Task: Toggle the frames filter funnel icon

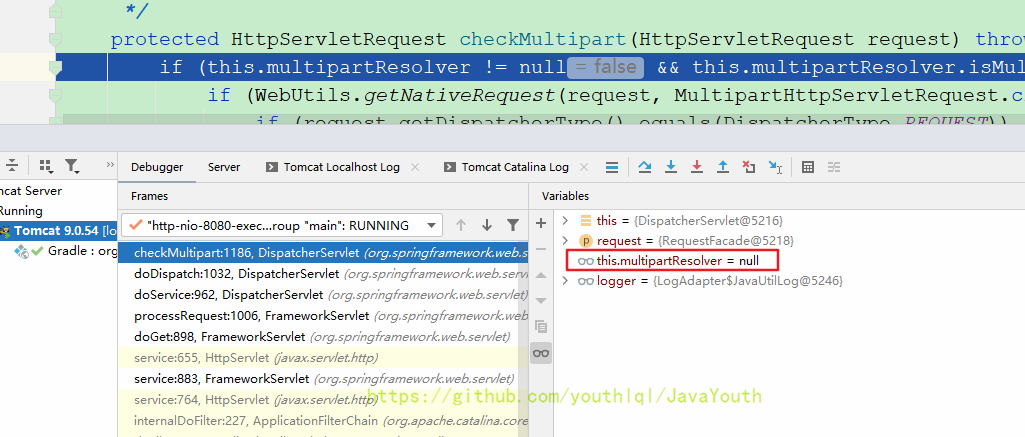Action: [513, 225]
